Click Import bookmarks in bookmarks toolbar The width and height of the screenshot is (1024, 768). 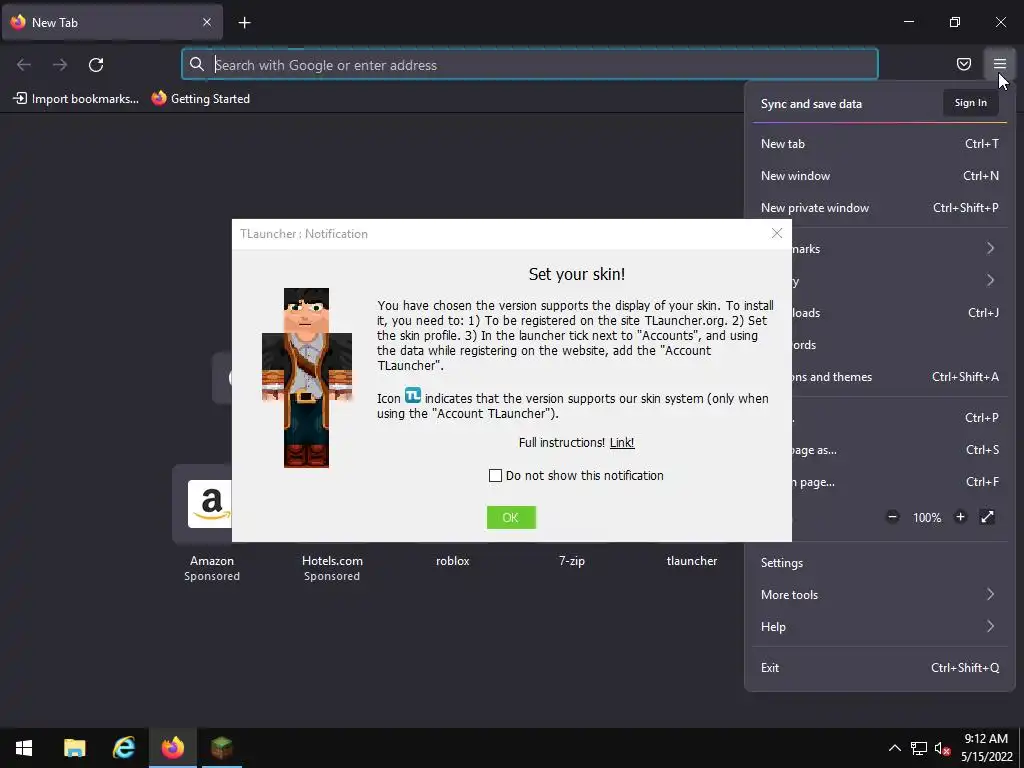coord(76,99)
